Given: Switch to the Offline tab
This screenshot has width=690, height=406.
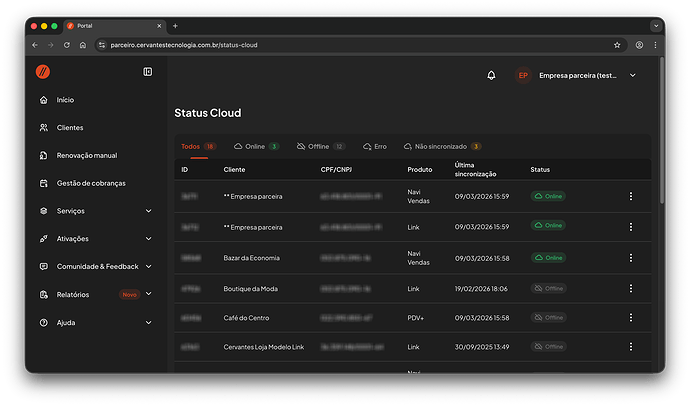Looking at the screenshot, I should (321, 146).
